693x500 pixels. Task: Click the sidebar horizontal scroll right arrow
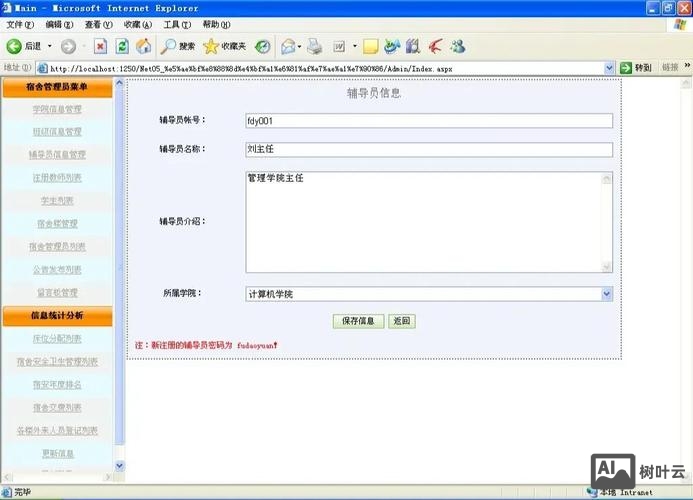pos(108,477)
